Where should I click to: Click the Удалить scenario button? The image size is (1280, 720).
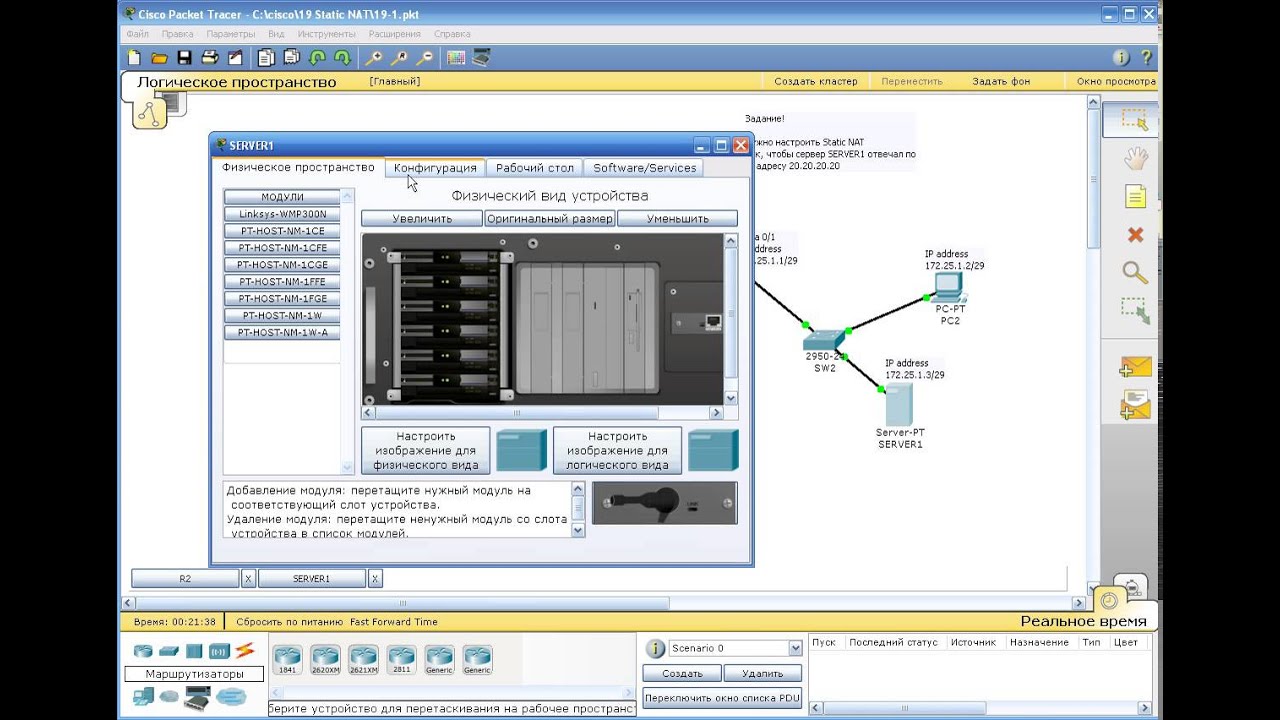tap(763, 674)
